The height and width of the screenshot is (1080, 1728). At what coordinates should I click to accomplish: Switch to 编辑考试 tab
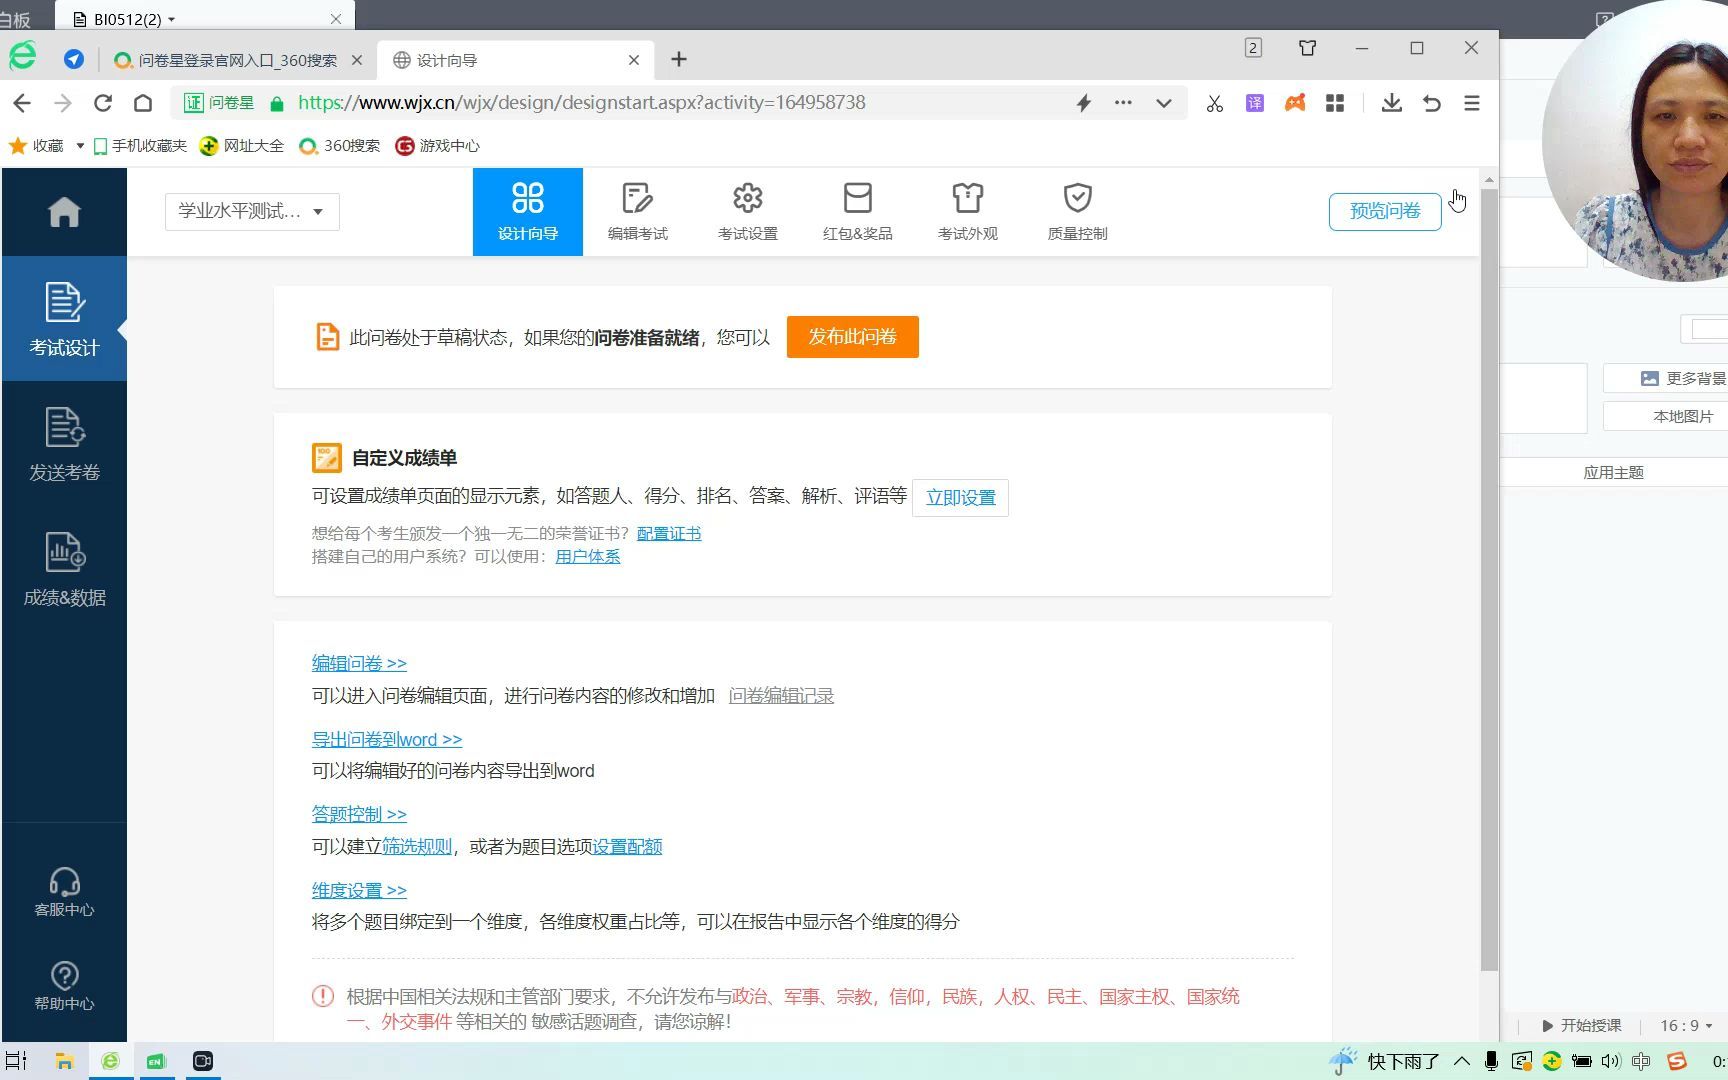coord(638,212)
